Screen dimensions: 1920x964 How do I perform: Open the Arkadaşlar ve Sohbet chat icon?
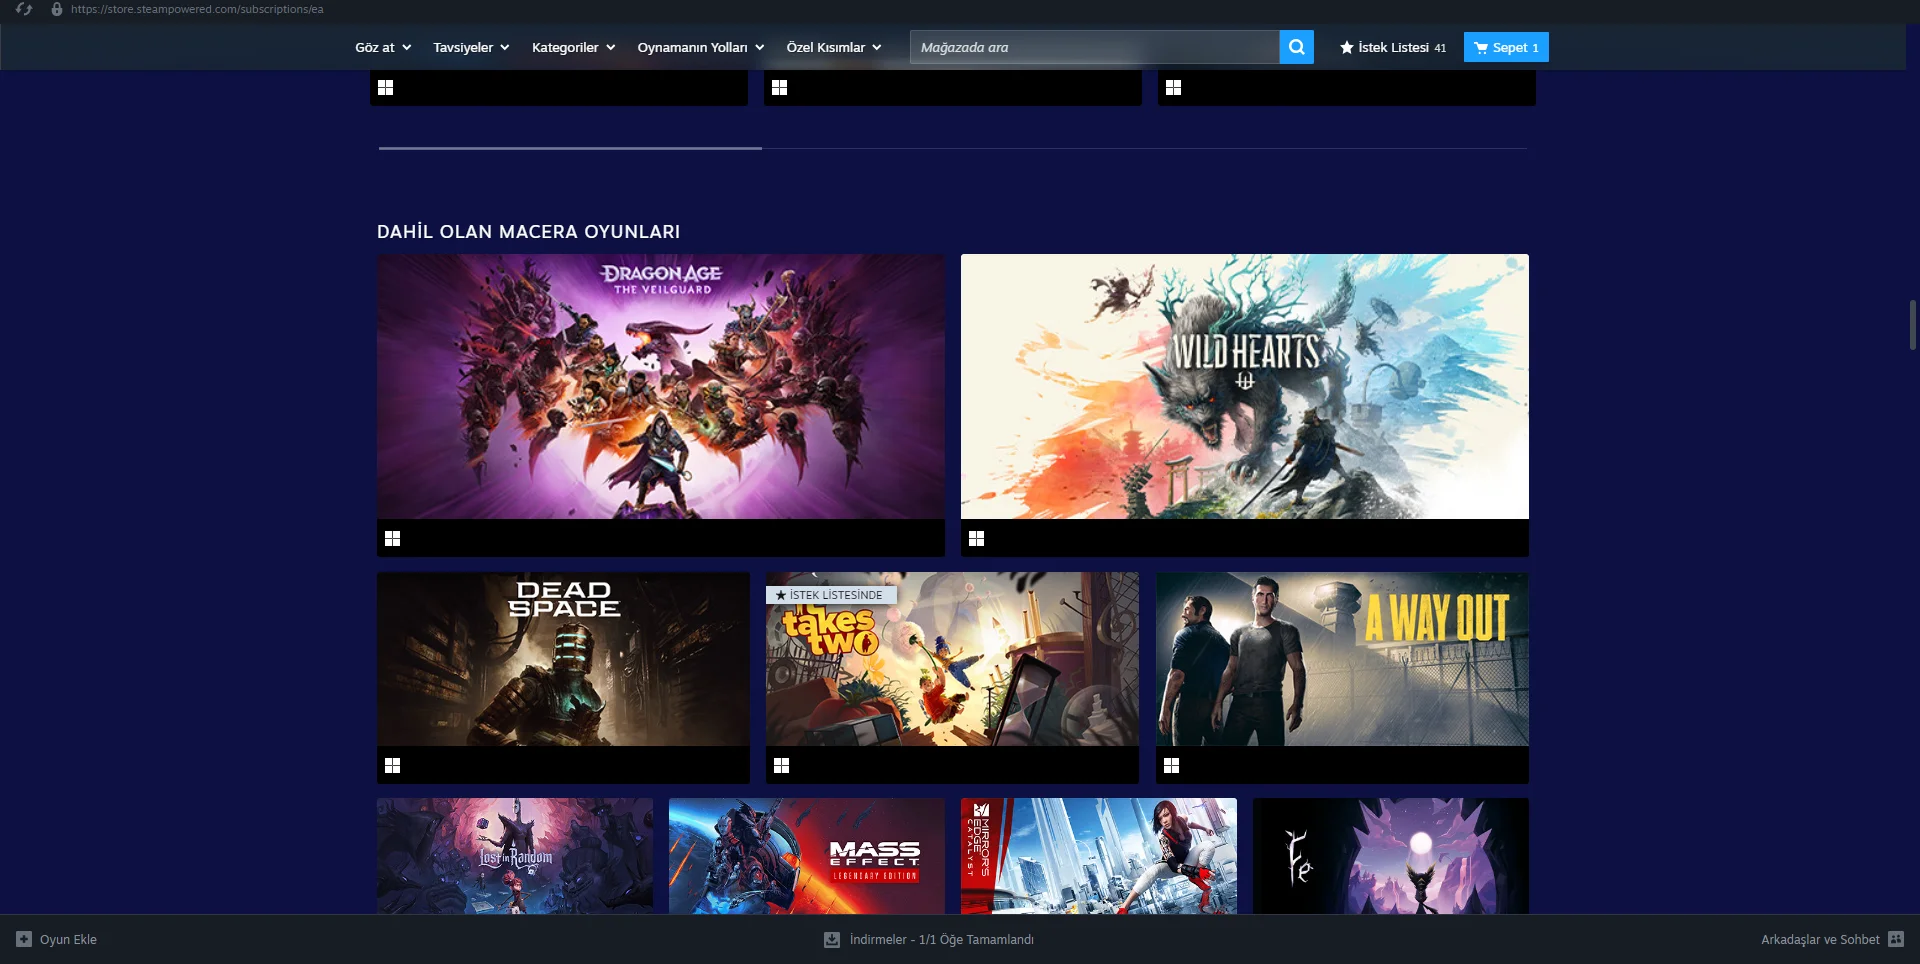pyautogui.click(x=1896, y=939)
